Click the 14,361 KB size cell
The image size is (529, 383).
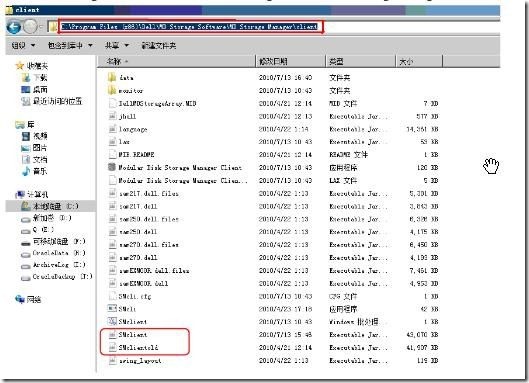point(422,129)
